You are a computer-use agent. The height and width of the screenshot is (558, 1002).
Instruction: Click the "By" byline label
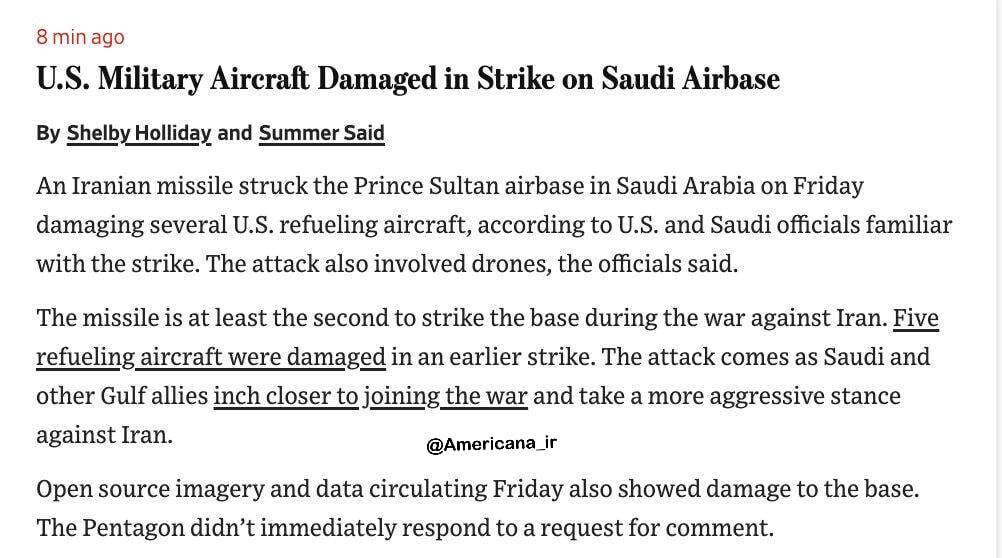[x=48, y=133]
